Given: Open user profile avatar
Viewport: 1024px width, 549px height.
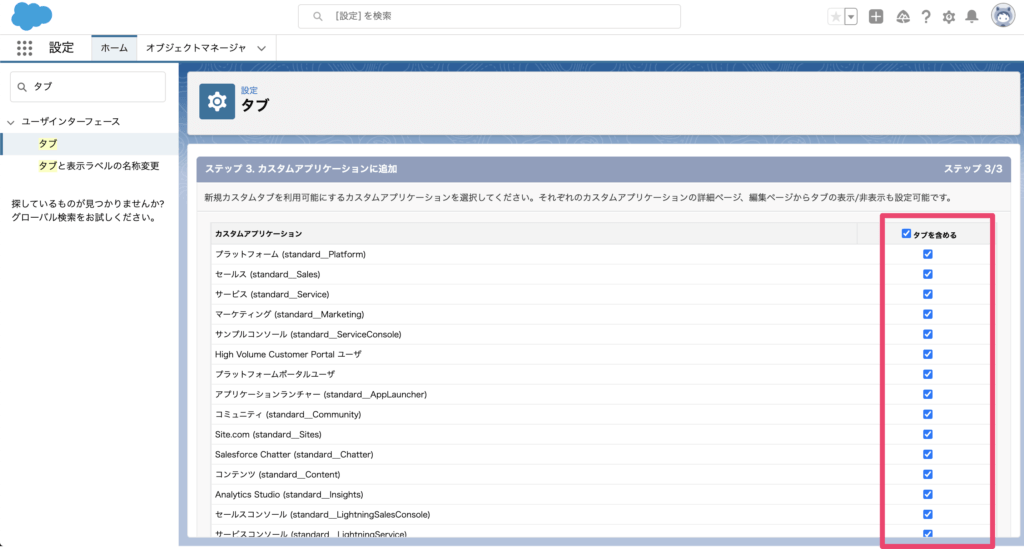Looking at the screenshot, I should [x=1002, y=15].
